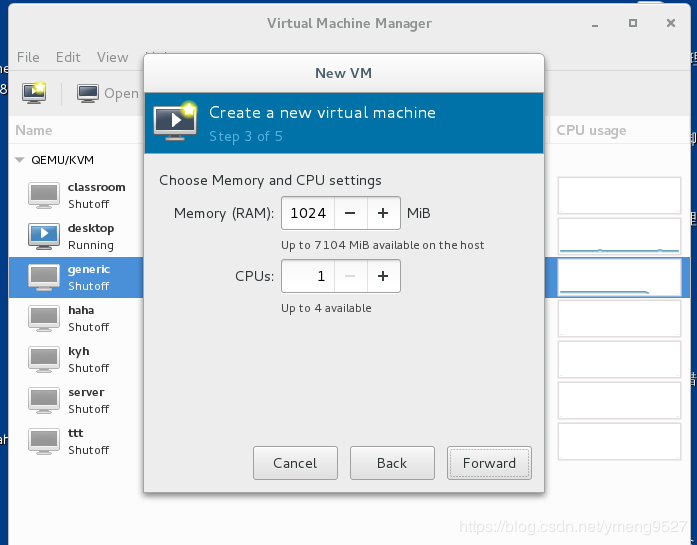
Task: Click CPU usage graph for classroom VM
Action: [x=619, y=195]
